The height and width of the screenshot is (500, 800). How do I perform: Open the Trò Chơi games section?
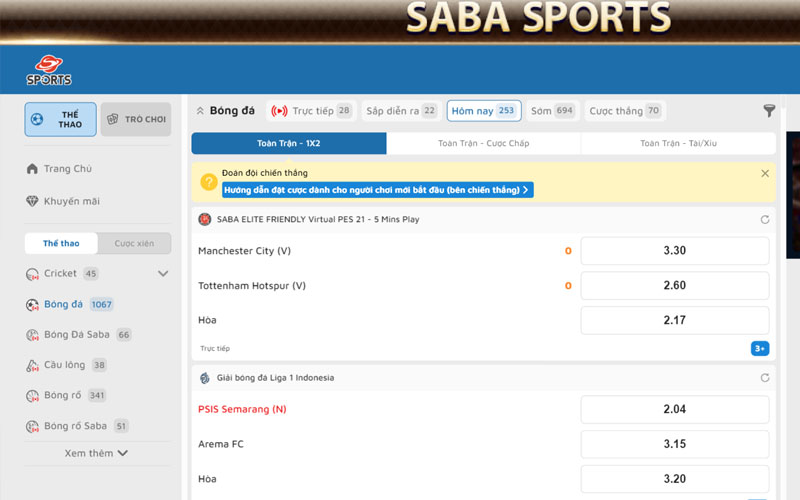[x=136, y=119]
